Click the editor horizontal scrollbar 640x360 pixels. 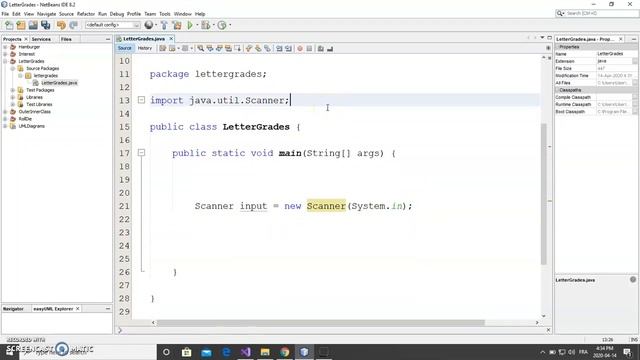[x=320, y=322]
